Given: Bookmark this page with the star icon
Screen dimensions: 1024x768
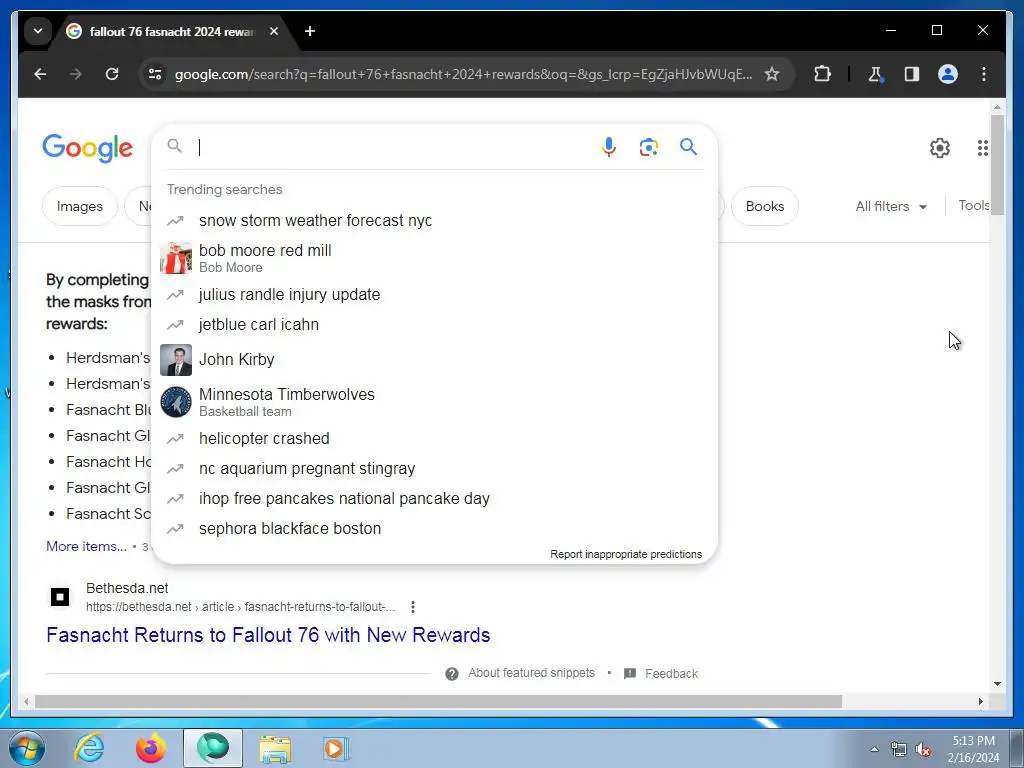Looking at the screenshot, I should tap(772, 74).
